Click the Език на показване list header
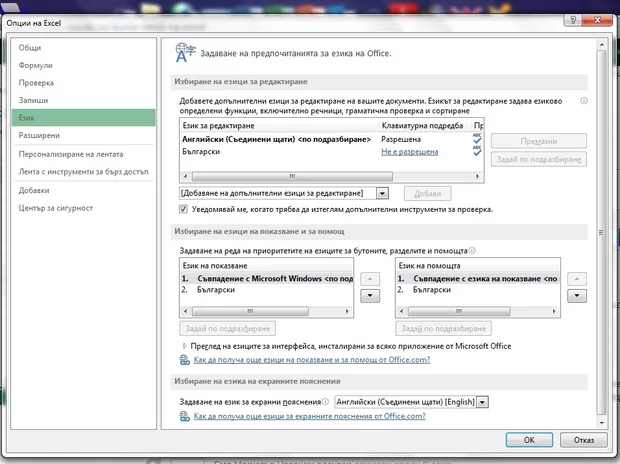 [x=266, y=266]
